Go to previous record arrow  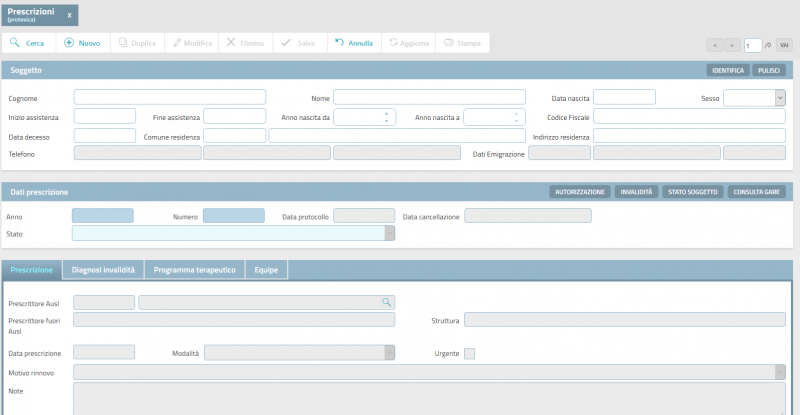point(715,45)
